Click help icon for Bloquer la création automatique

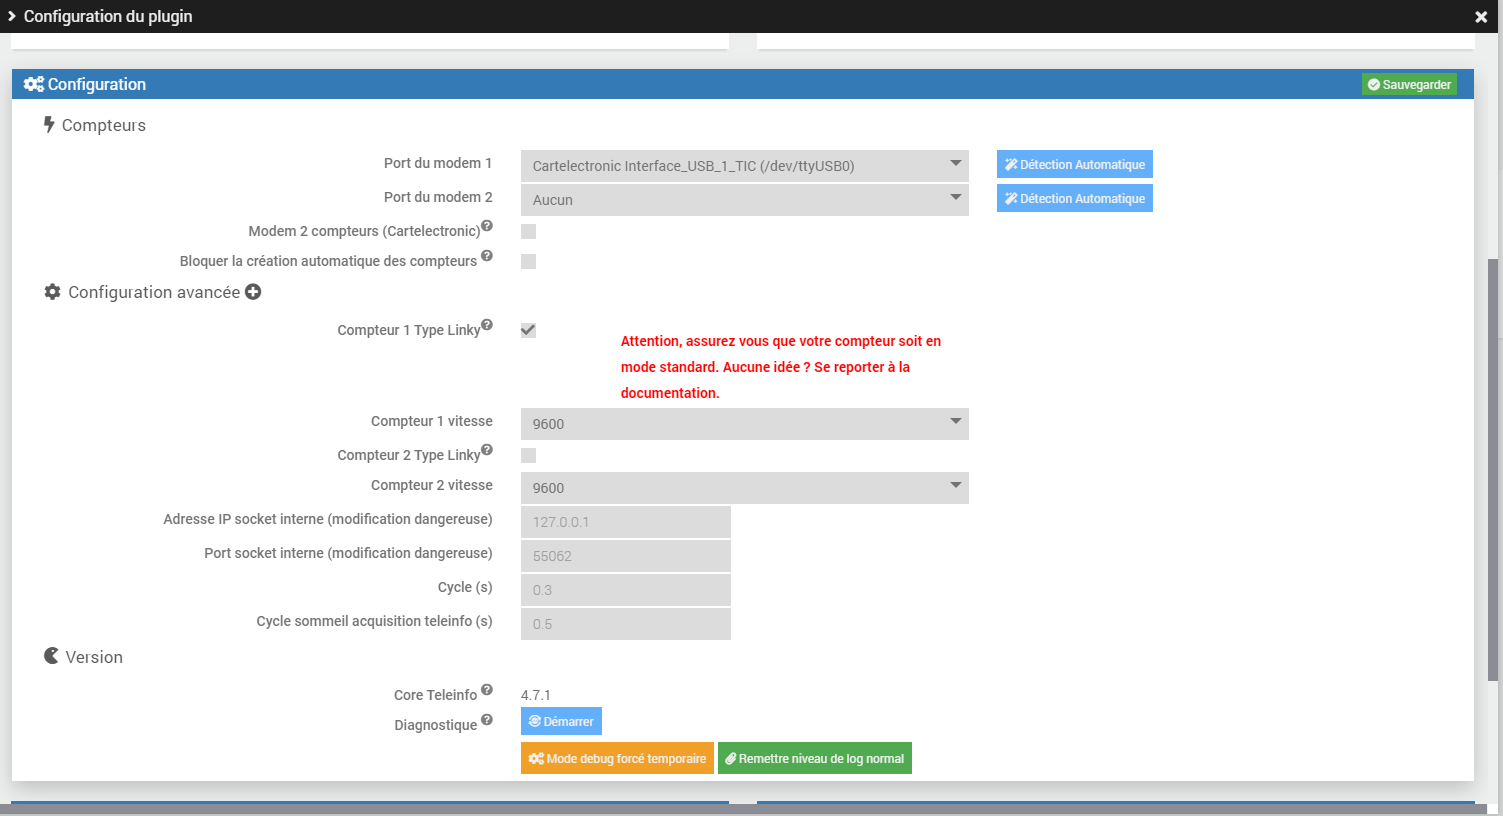pyautogui.click(x=486, y=254)
